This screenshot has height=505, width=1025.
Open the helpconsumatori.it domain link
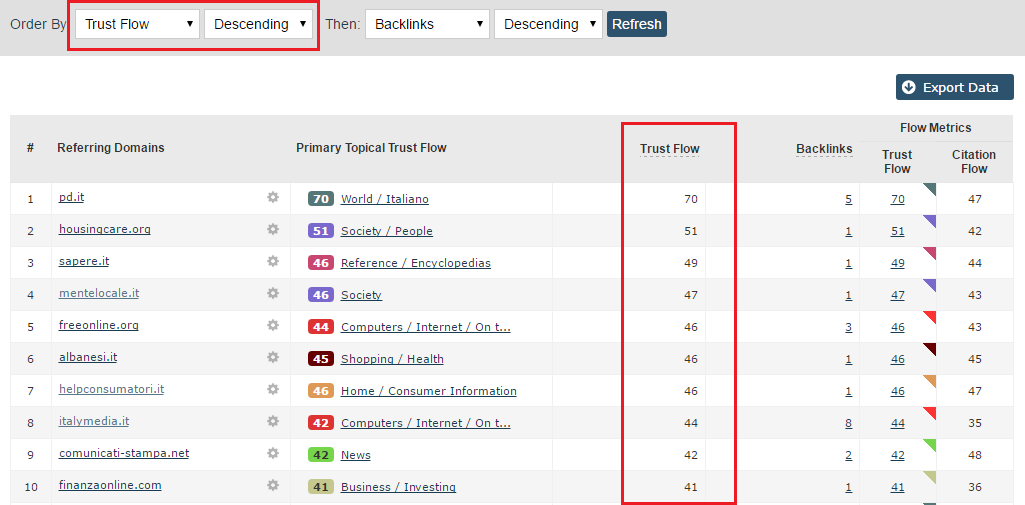[111, 389]
